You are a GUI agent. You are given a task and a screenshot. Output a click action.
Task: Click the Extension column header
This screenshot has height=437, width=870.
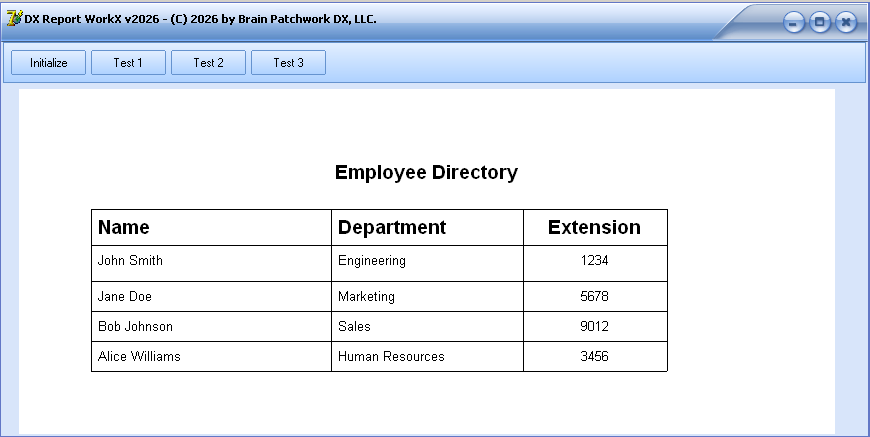tap(594, 227)
